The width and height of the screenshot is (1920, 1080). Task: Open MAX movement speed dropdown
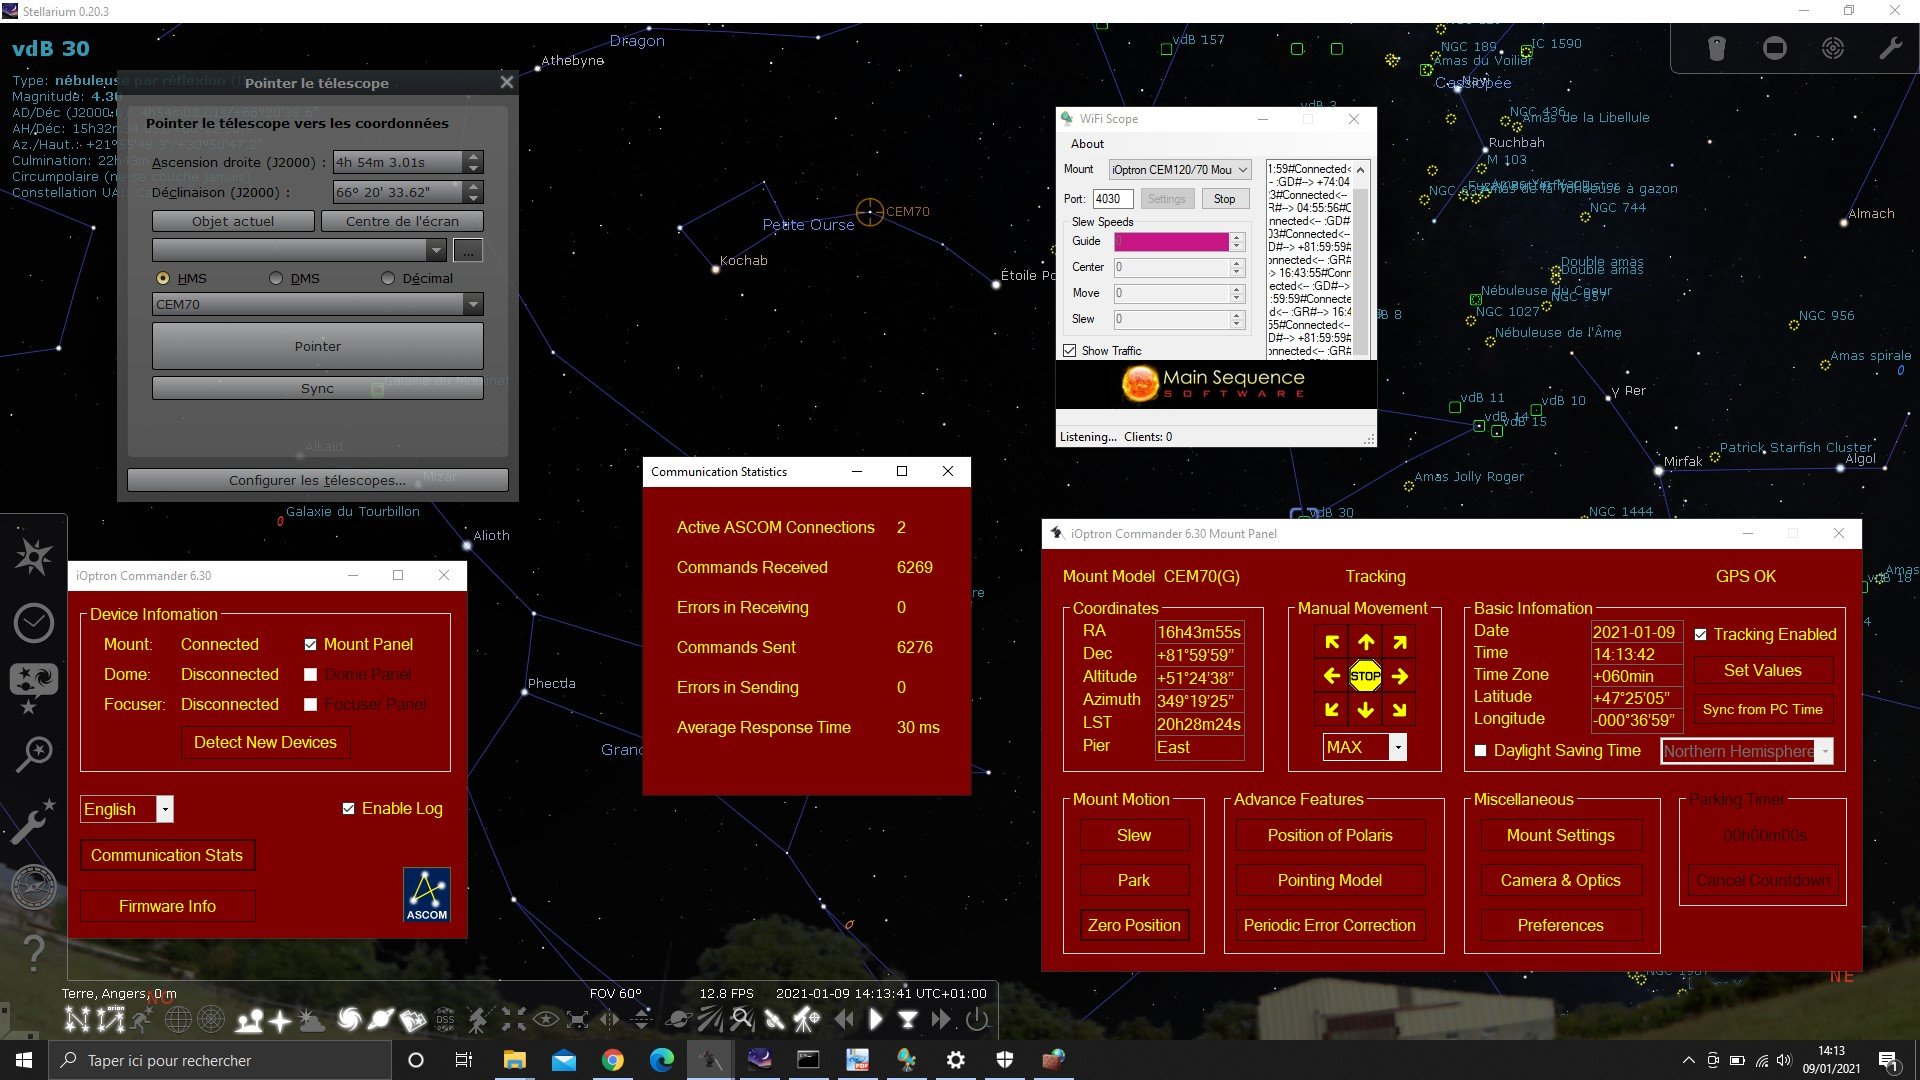click(1398, 747)
